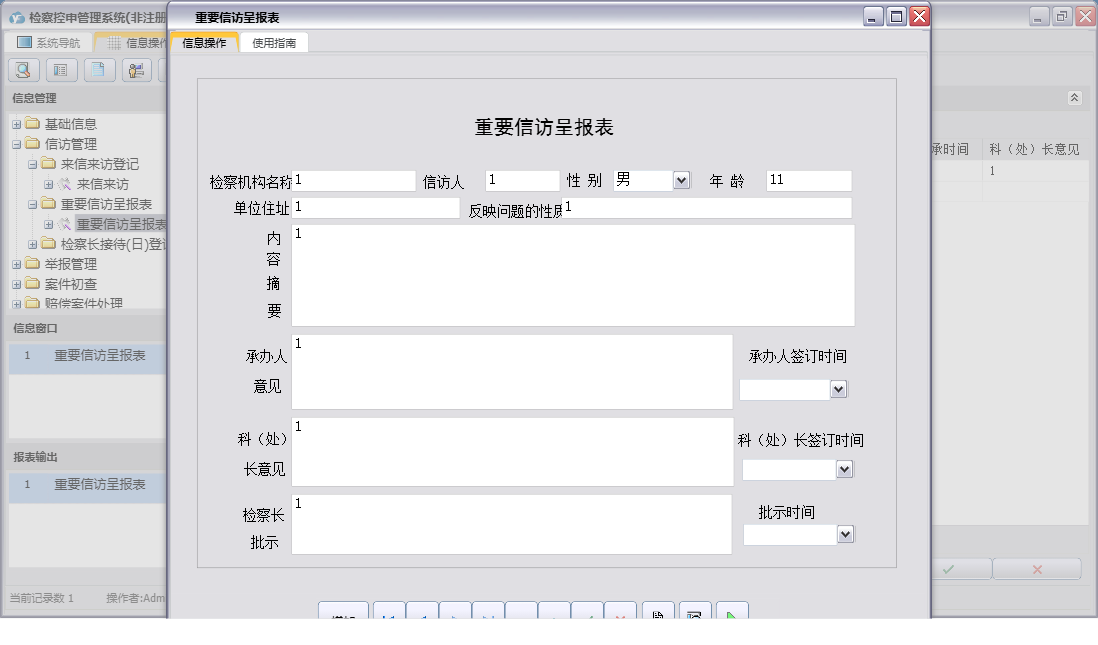Jump to the first record navigation arrow
Image resolution: width=1098 pixels, height=645 pixels.
pyautogui.click(x=388, y=613)
